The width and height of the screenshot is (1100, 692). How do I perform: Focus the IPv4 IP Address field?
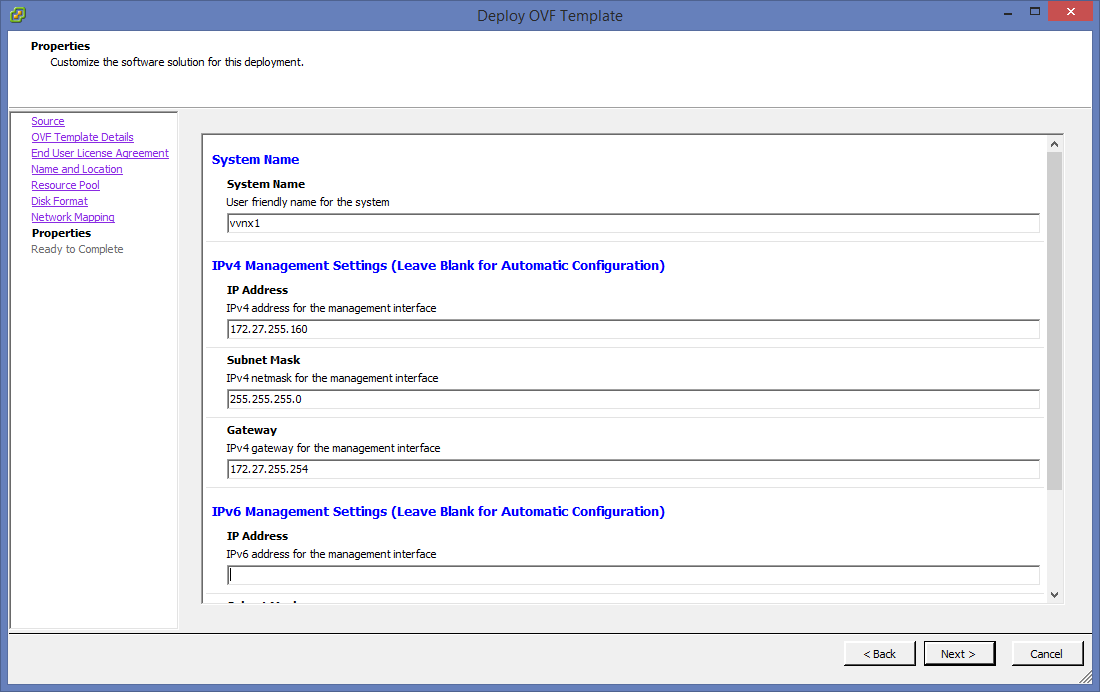pos(632,330)
